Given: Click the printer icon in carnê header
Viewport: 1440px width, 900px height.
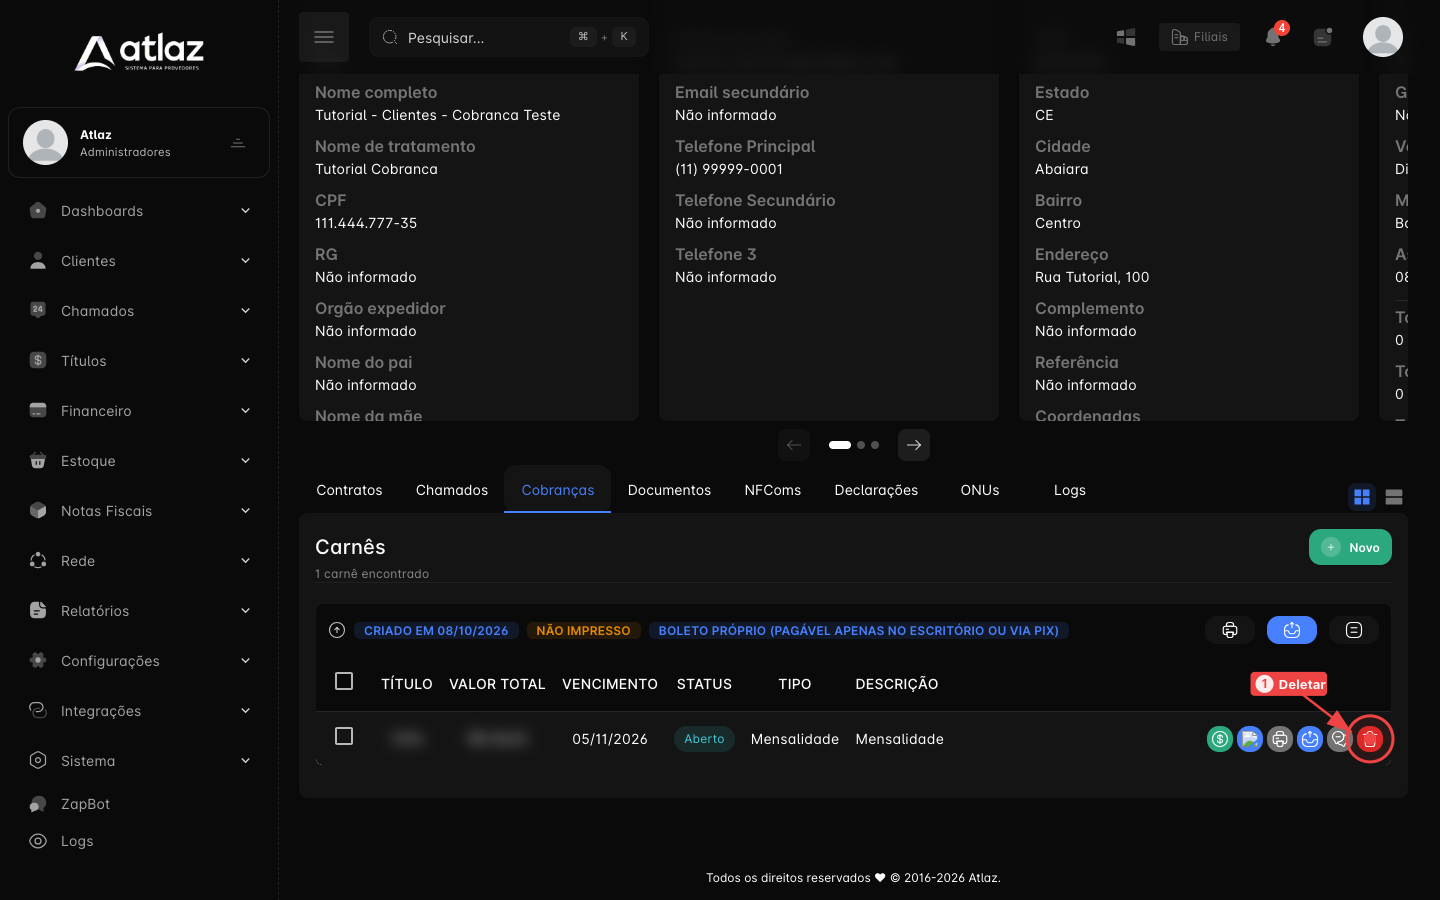Looking at the screenshot, I should pos(1230,630).
